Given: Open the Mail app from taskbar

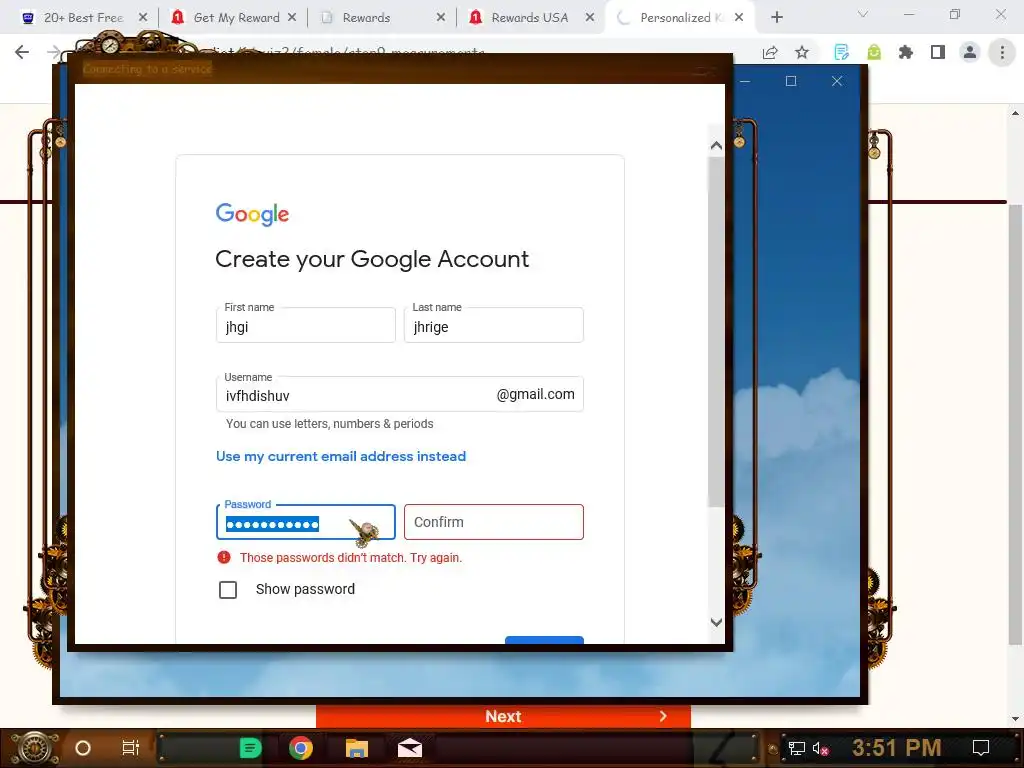Looking at the screenshot, I should [410, 748].
